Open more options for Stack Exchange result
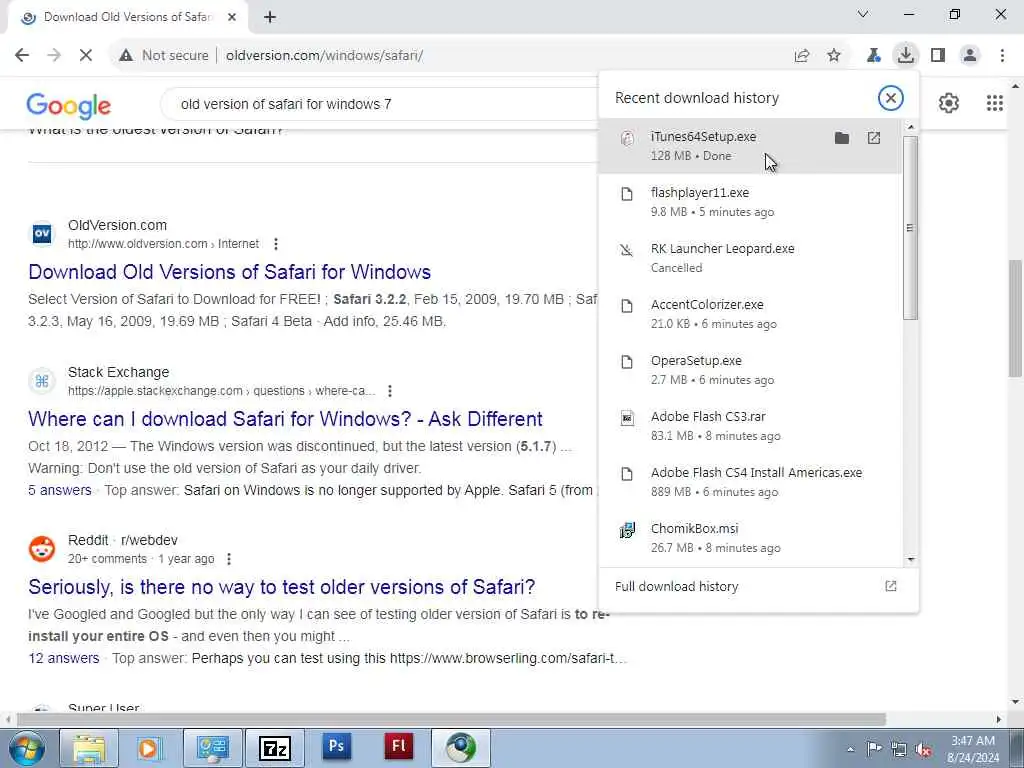Screen dimensions: 1024x768 tap(390, 391)
